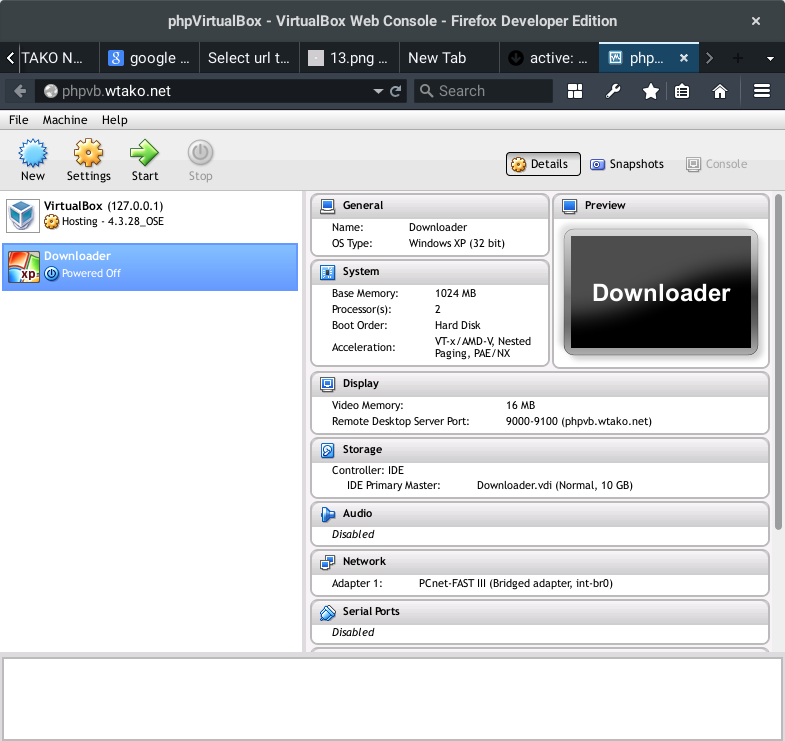785x741 pixels.
Task: Click the hosting gear icon under VirtualBox
Action: click(51, 221)
